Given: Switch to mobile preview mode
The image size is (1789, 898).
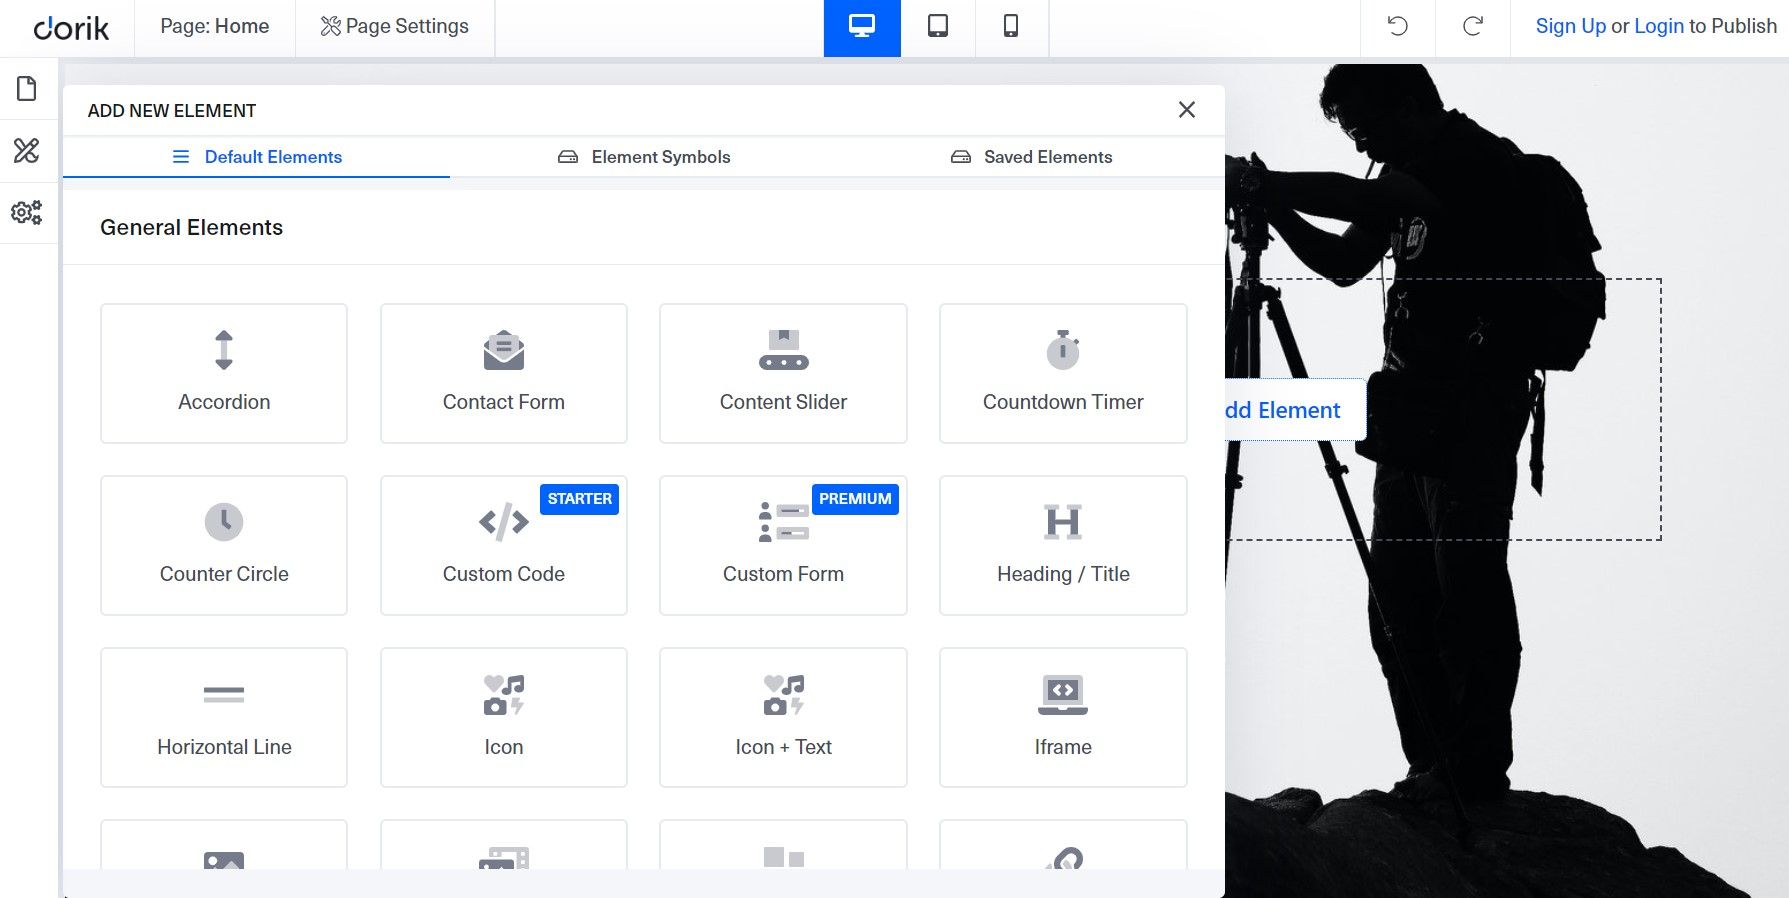Looking at the screenshot, I should tap(1011, 27).
